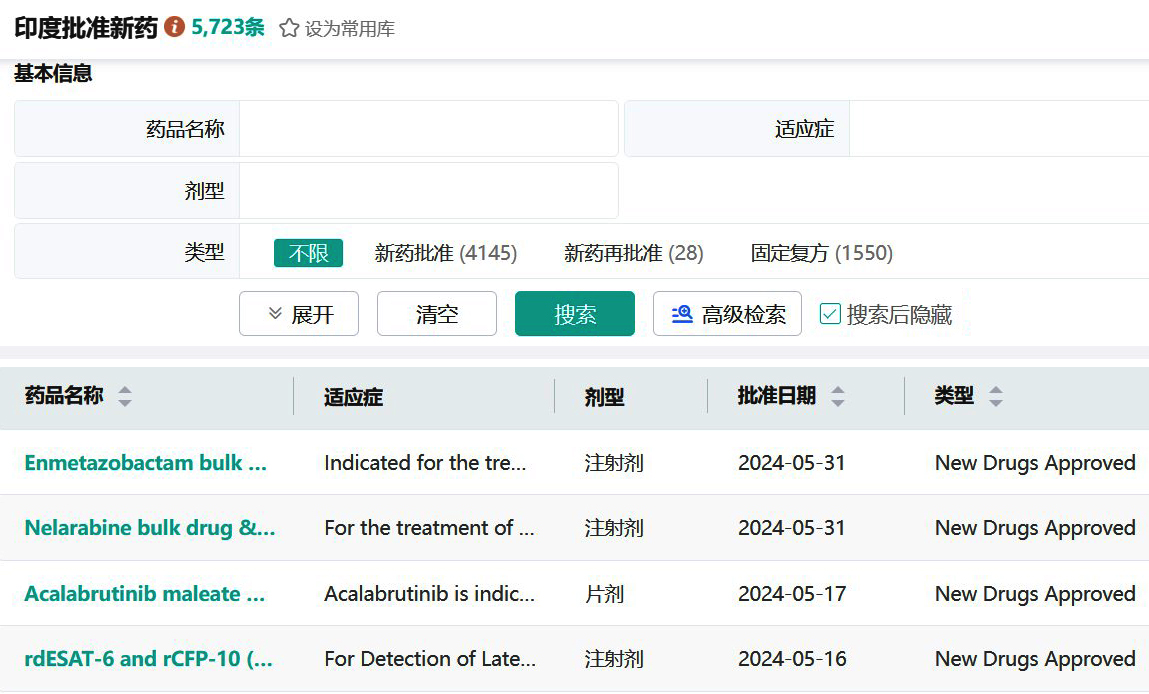
Task: Filter by 固定复方 (1550)
Action: tap(821, 253)
